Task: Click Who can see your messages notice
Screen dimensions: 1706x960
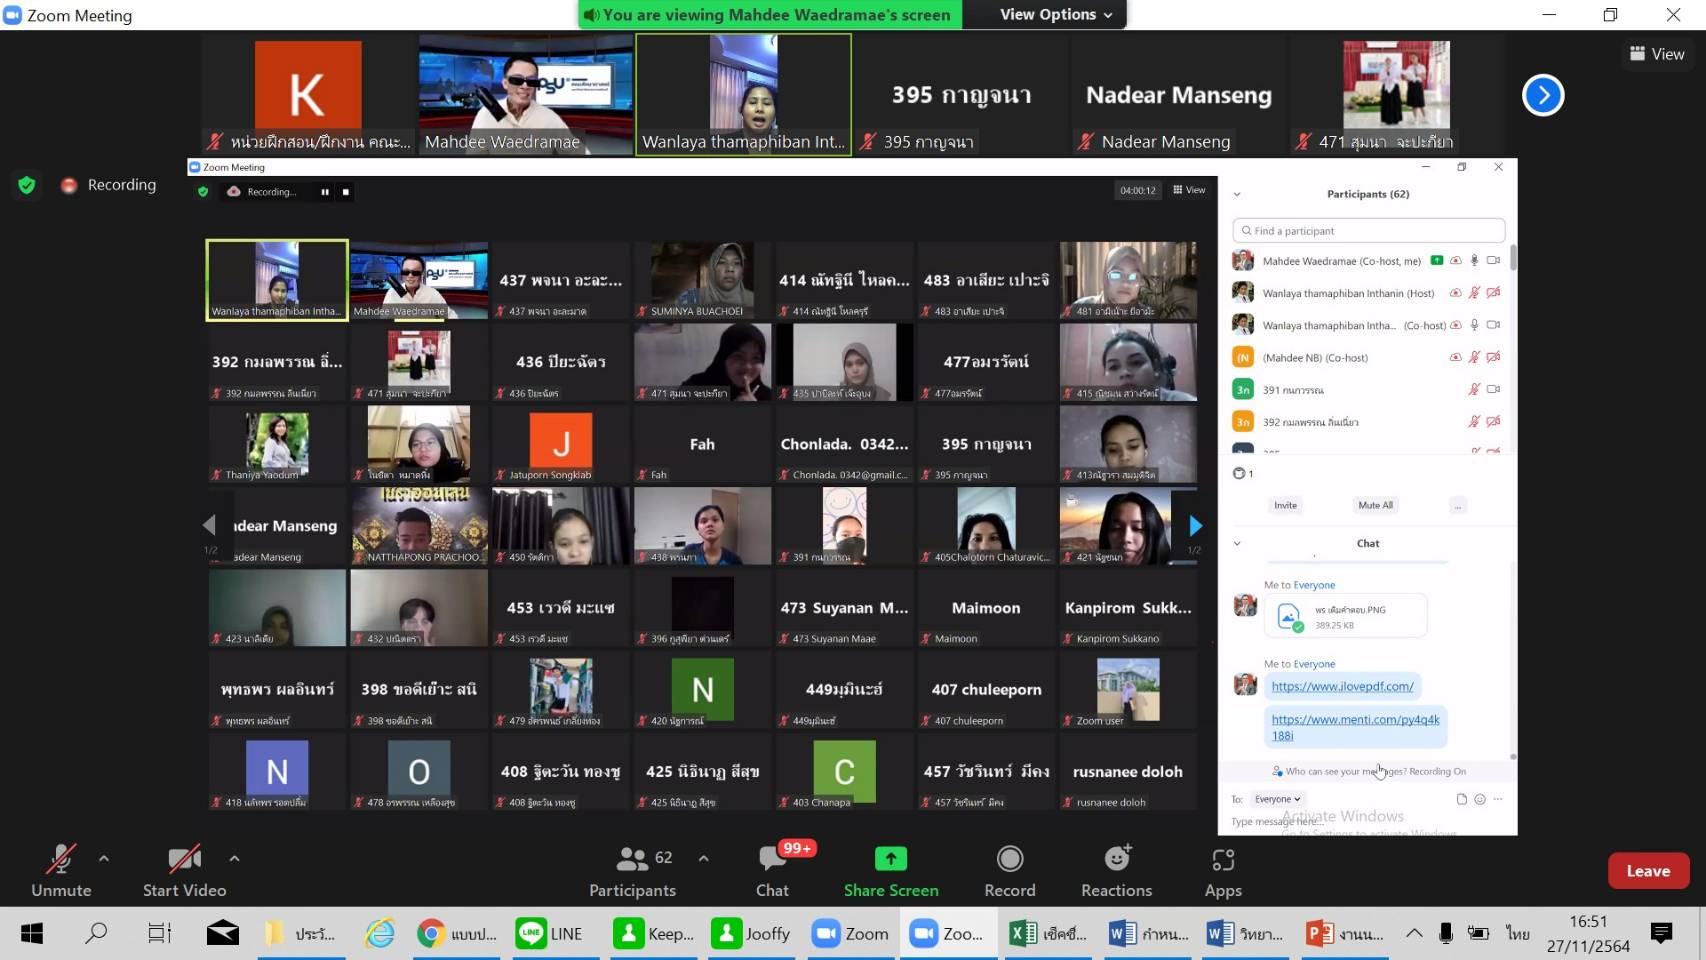Action: coord(1368,771)
